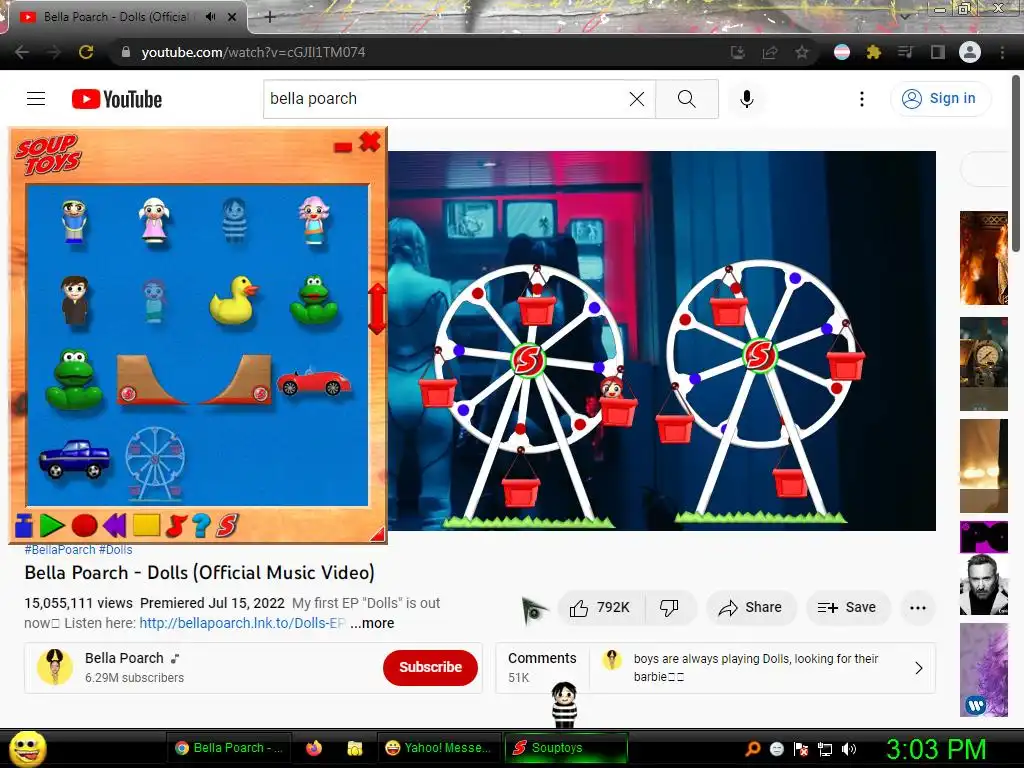The height and width of the screenshot is (768, 1024).
Task: Close the Soup Toys toybox panel
Action: pos(370,142)
